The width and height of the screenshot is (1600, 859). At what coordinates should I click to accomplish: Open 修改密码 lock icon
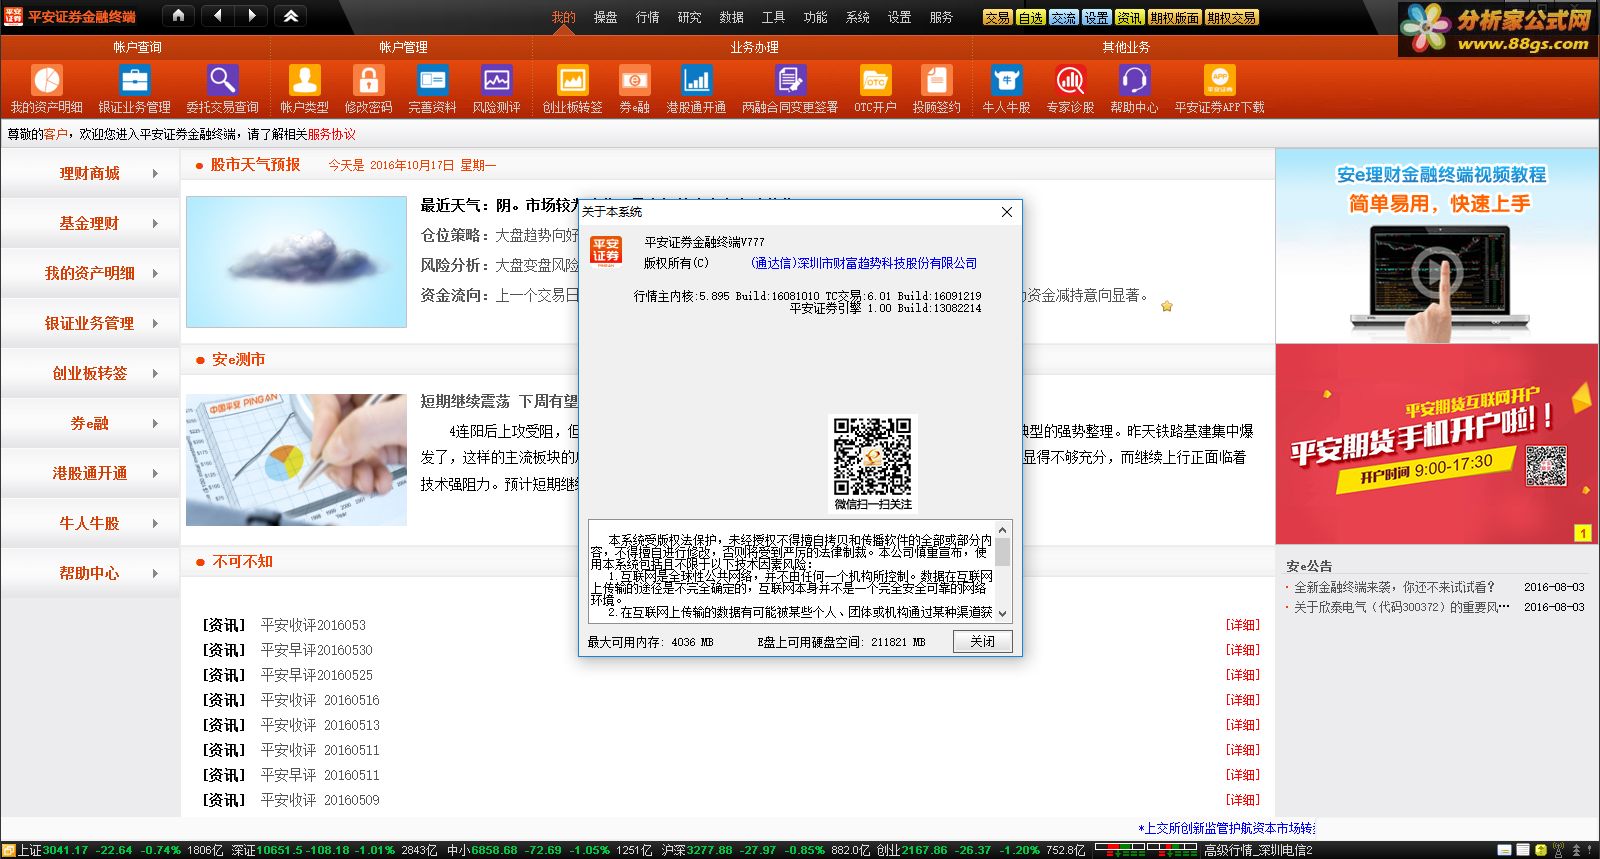point(368,80)
